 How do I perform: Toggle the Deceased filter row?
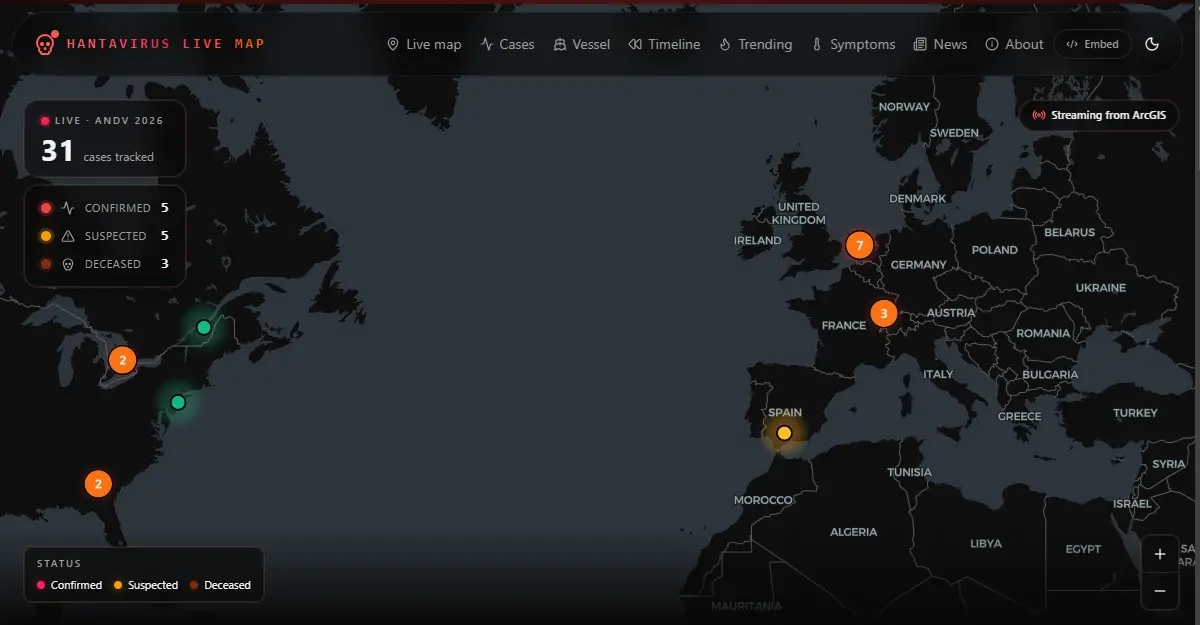(x=104, y=264)
